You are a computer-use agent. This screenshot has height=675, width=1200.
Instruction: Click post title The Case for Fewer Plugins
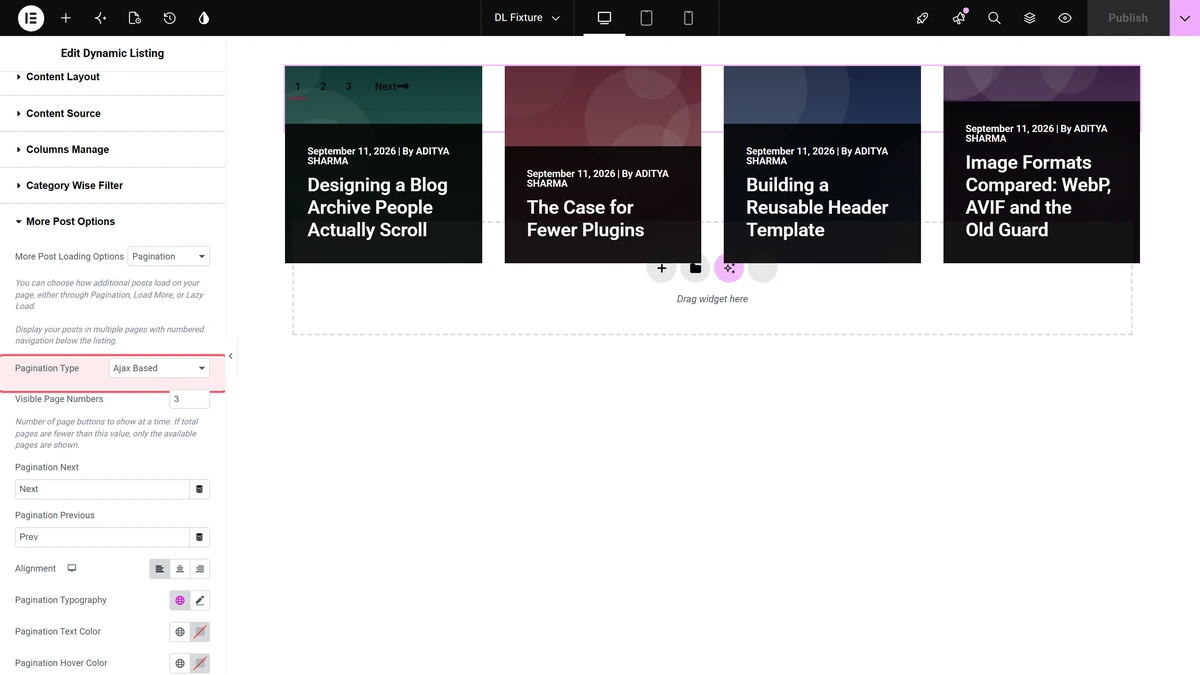pos(585,218)
